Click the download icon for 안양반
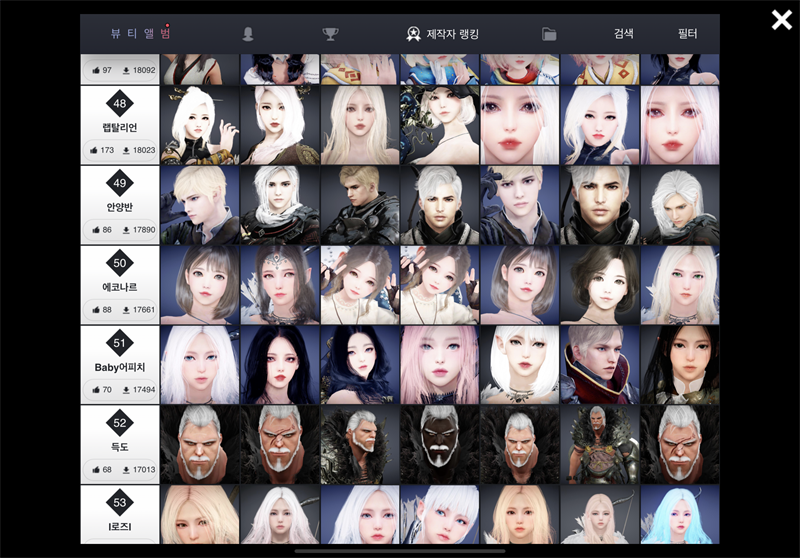This screenshot has height=558, width=800. tap(126, 231)
